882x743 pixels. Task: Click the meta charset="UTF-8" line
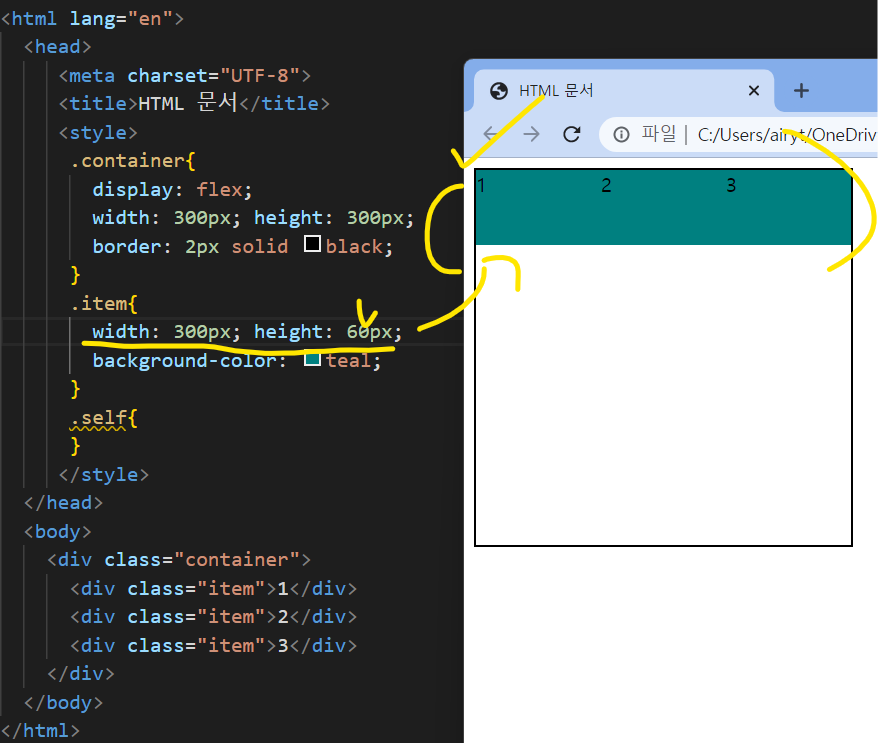tap(185, 75)
